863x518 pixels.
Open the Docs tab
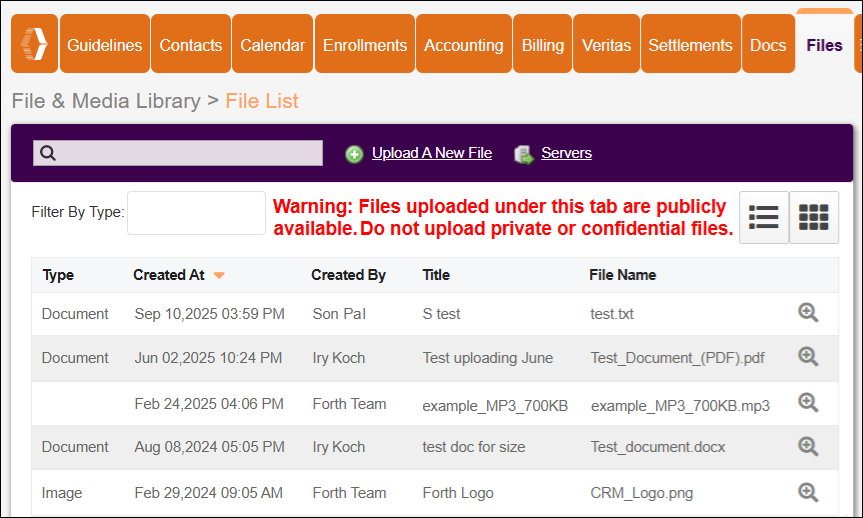click(768, 43)
